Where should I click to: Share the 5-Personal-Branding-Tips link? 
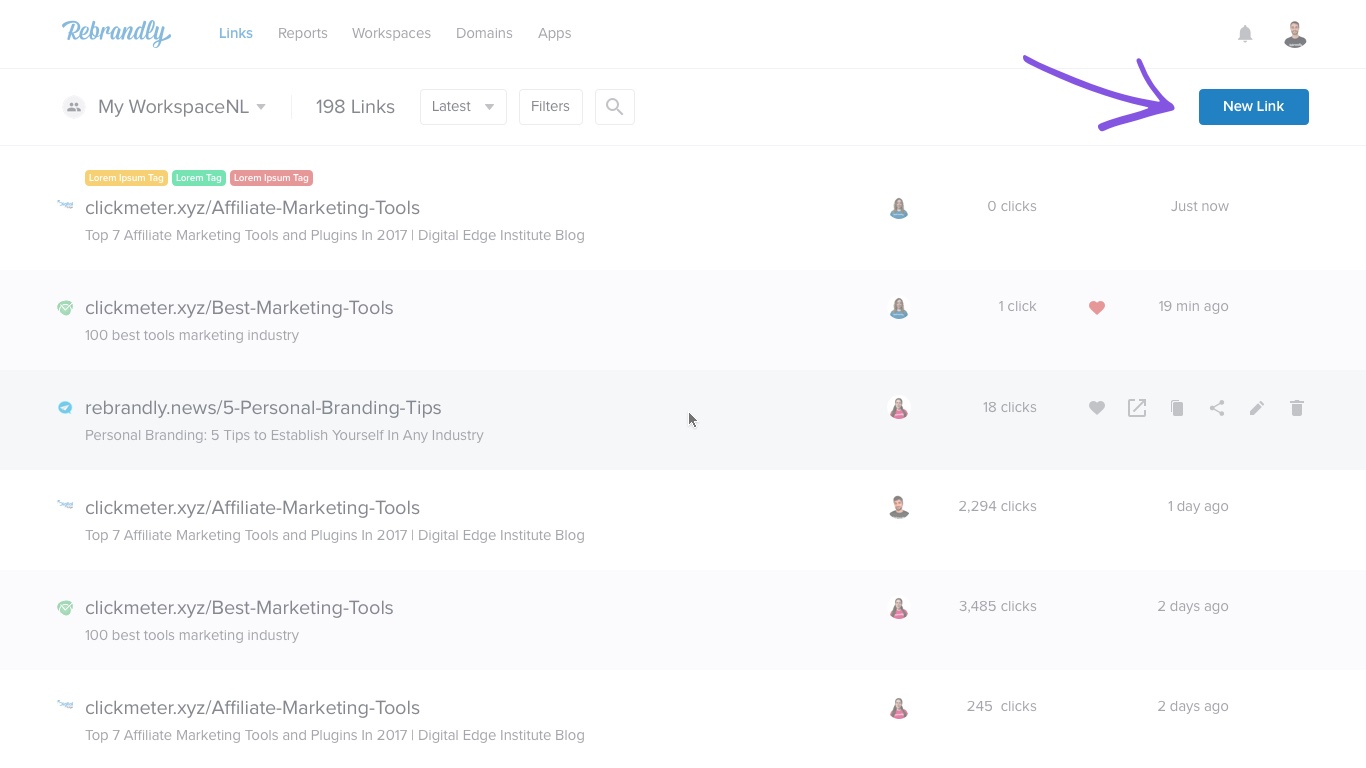(1217, 408)
